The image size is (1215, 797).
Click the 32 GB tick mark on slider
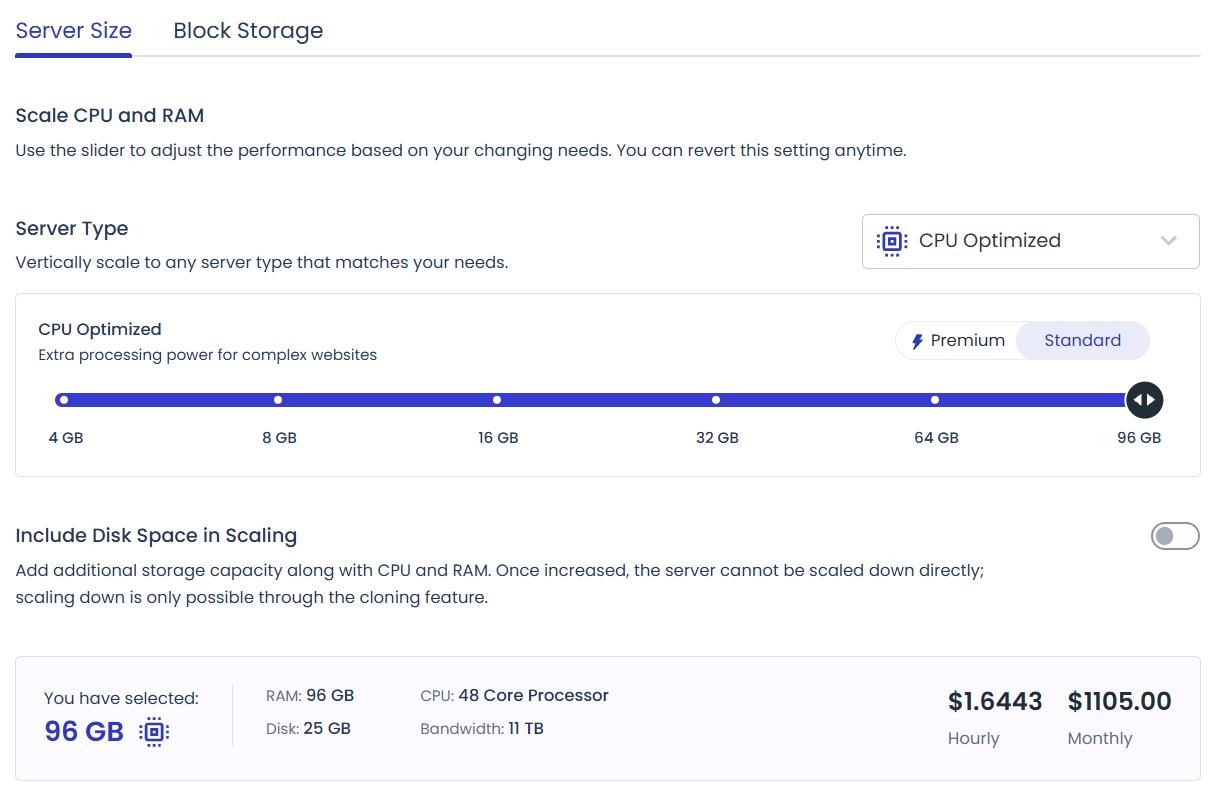point(716,399)
